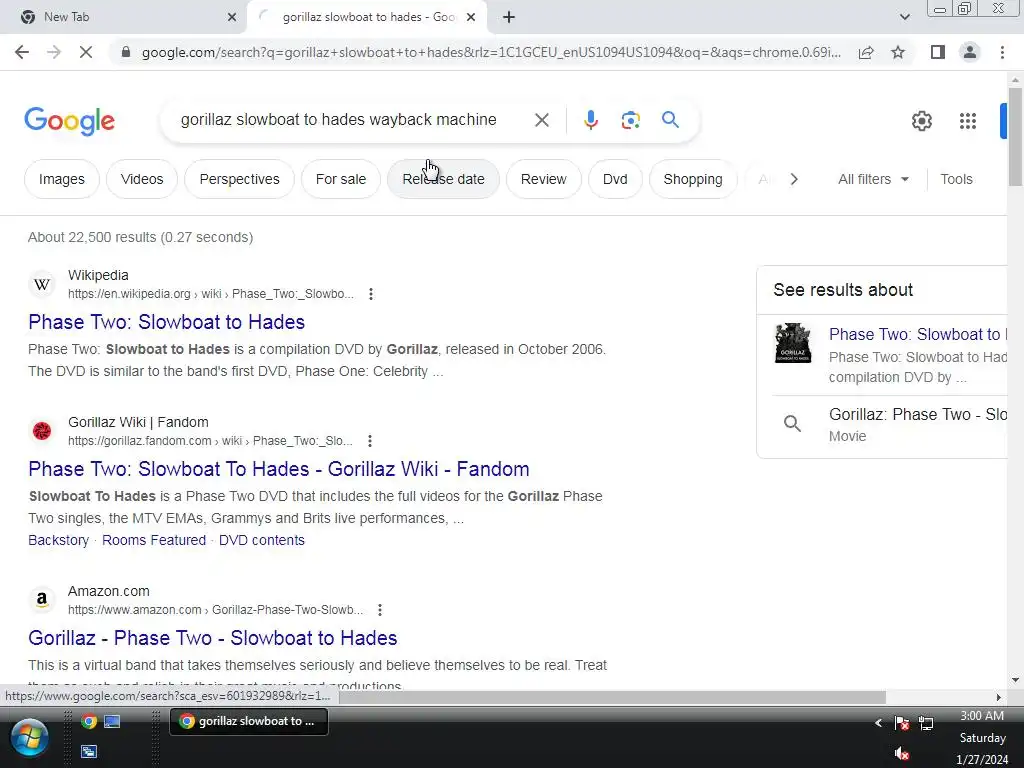Search by image with Google Lens icon
The width and height of the screenshot is (1024, 768).
(x=630, y=120)
